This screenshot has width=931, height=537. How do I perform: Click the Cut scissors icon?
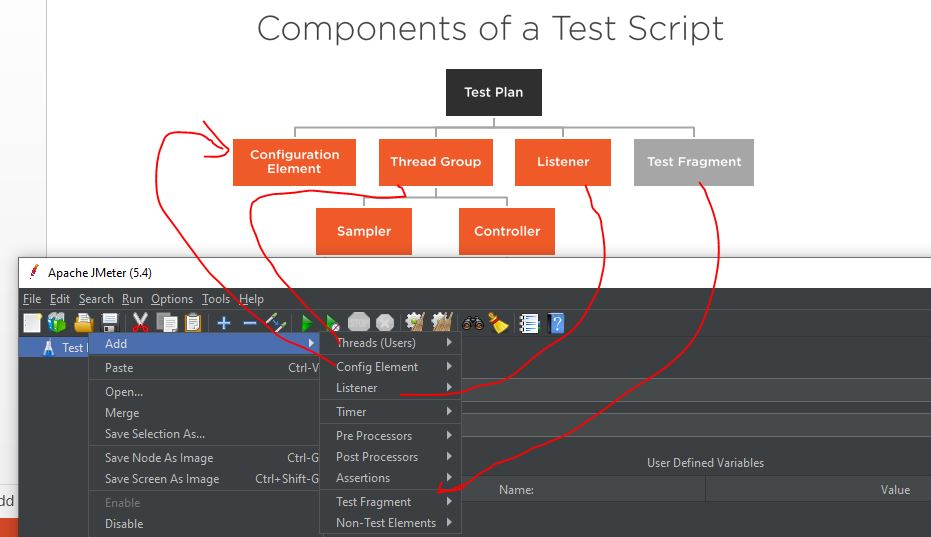point(140,323)
